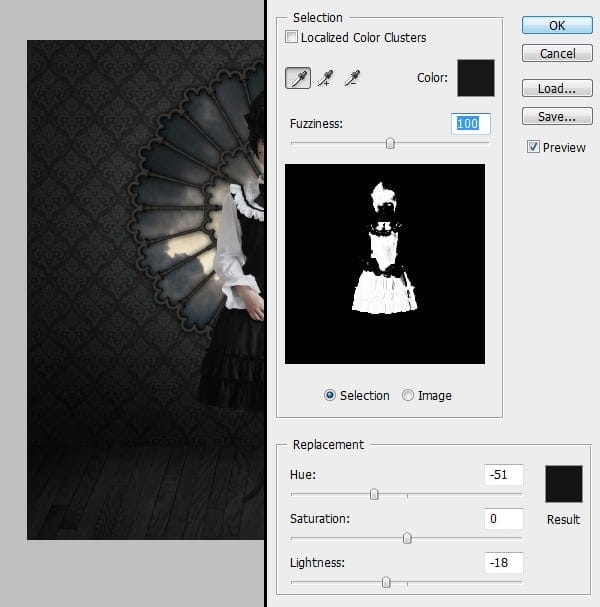Confirm with the OK button
The width and height of the screenshot is (600, 607).
pos(557,25)
